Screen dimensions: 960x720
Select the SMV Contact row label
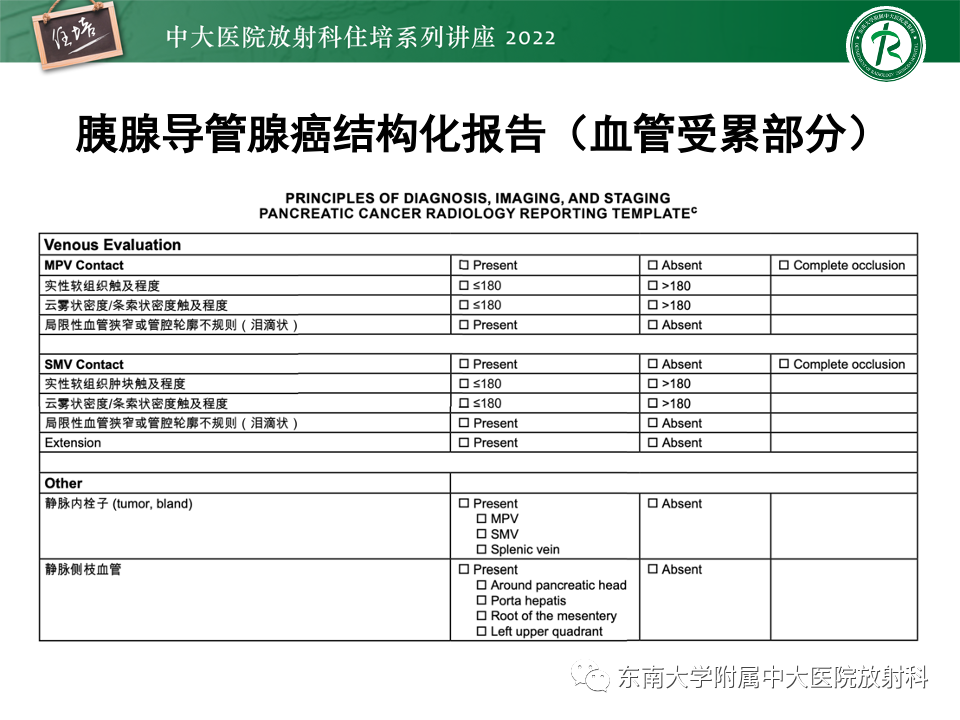(x=84, y=364)
